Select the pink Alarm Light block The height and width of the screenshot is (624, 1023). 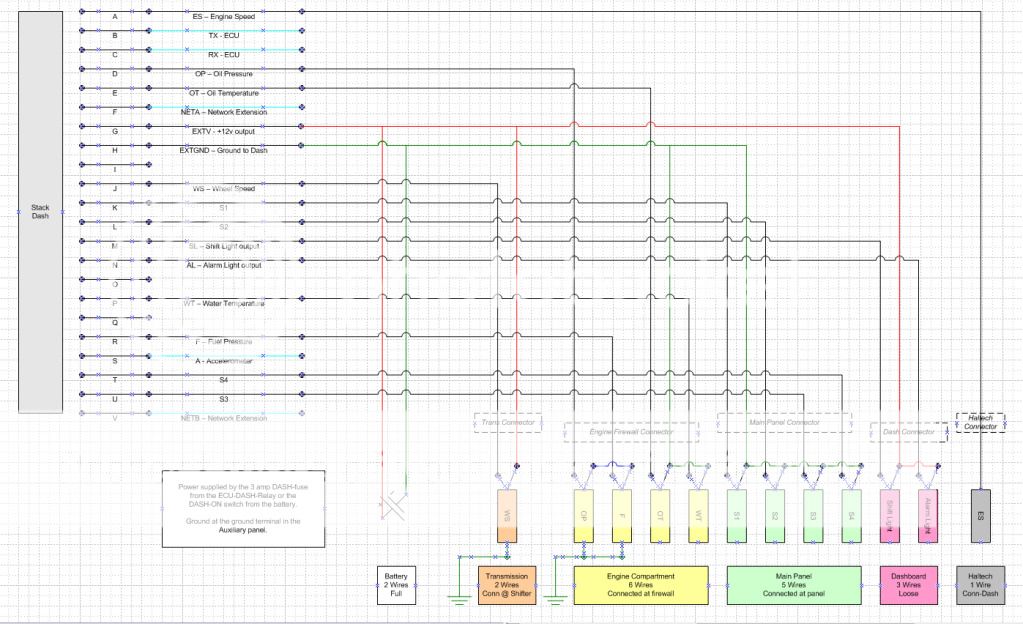928,516
